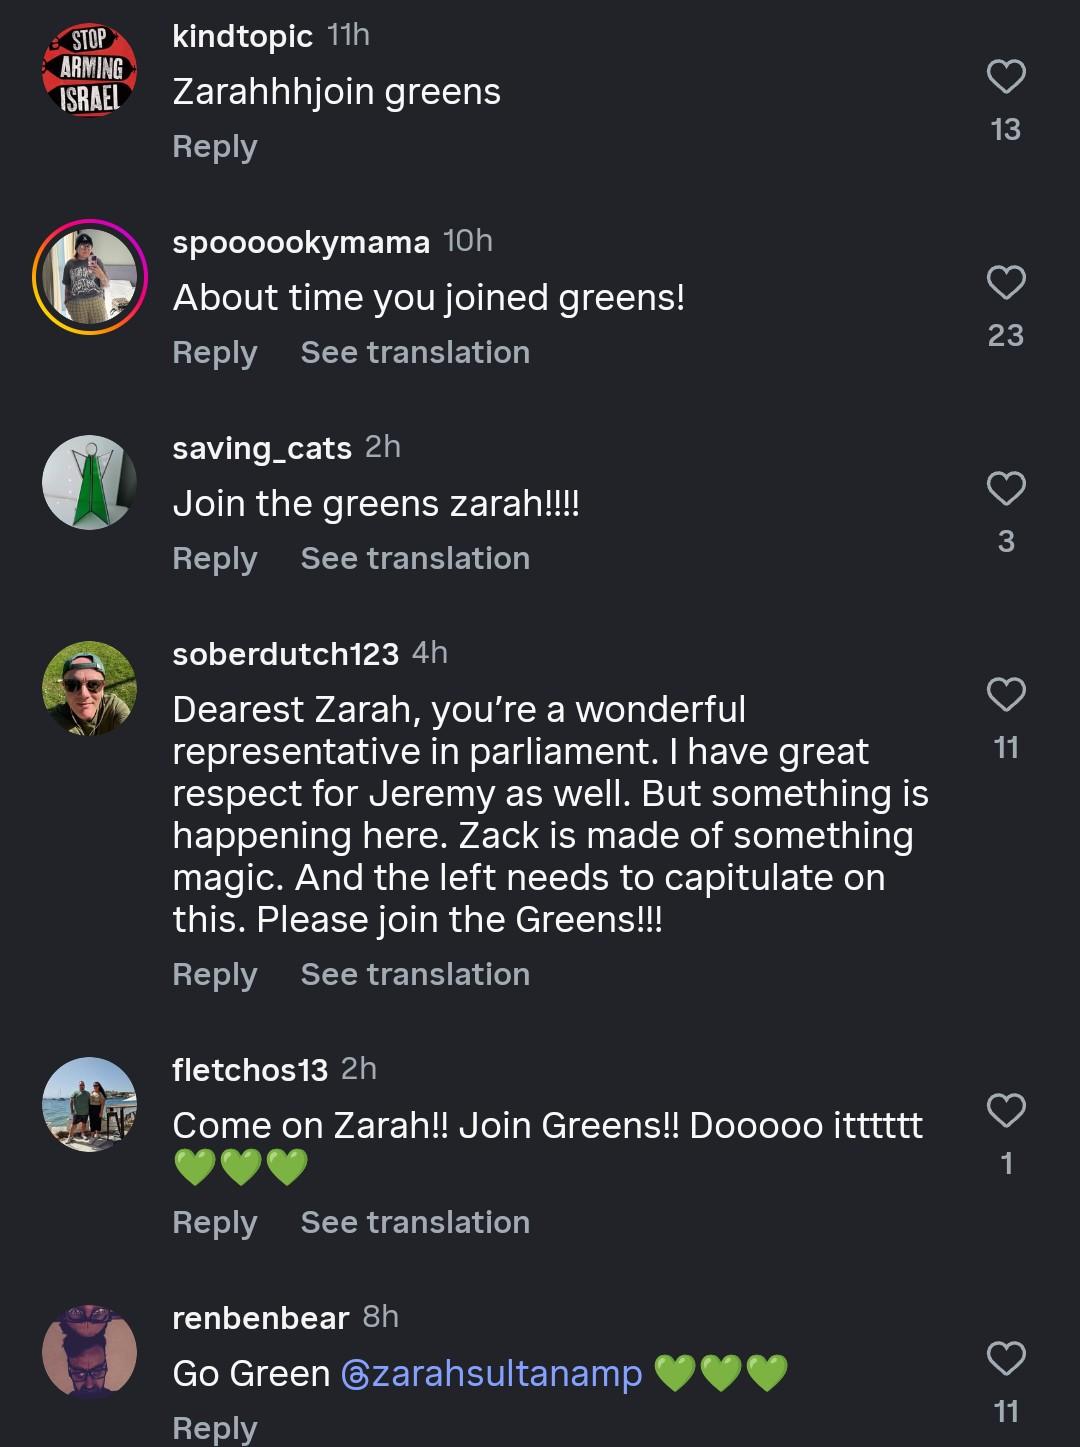The image size is (1080, 1447).
Task: See translation of saving_cats' comment
Action: pyautogui.click(x=415, y=559)
